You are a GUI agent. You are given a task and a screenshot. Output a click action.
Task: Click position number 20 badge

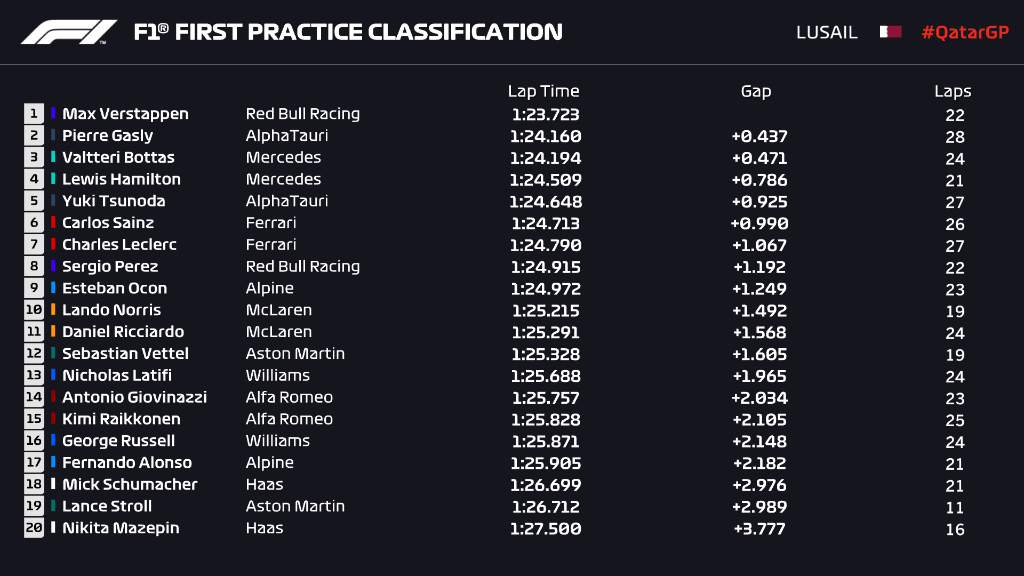pos(34,528)
